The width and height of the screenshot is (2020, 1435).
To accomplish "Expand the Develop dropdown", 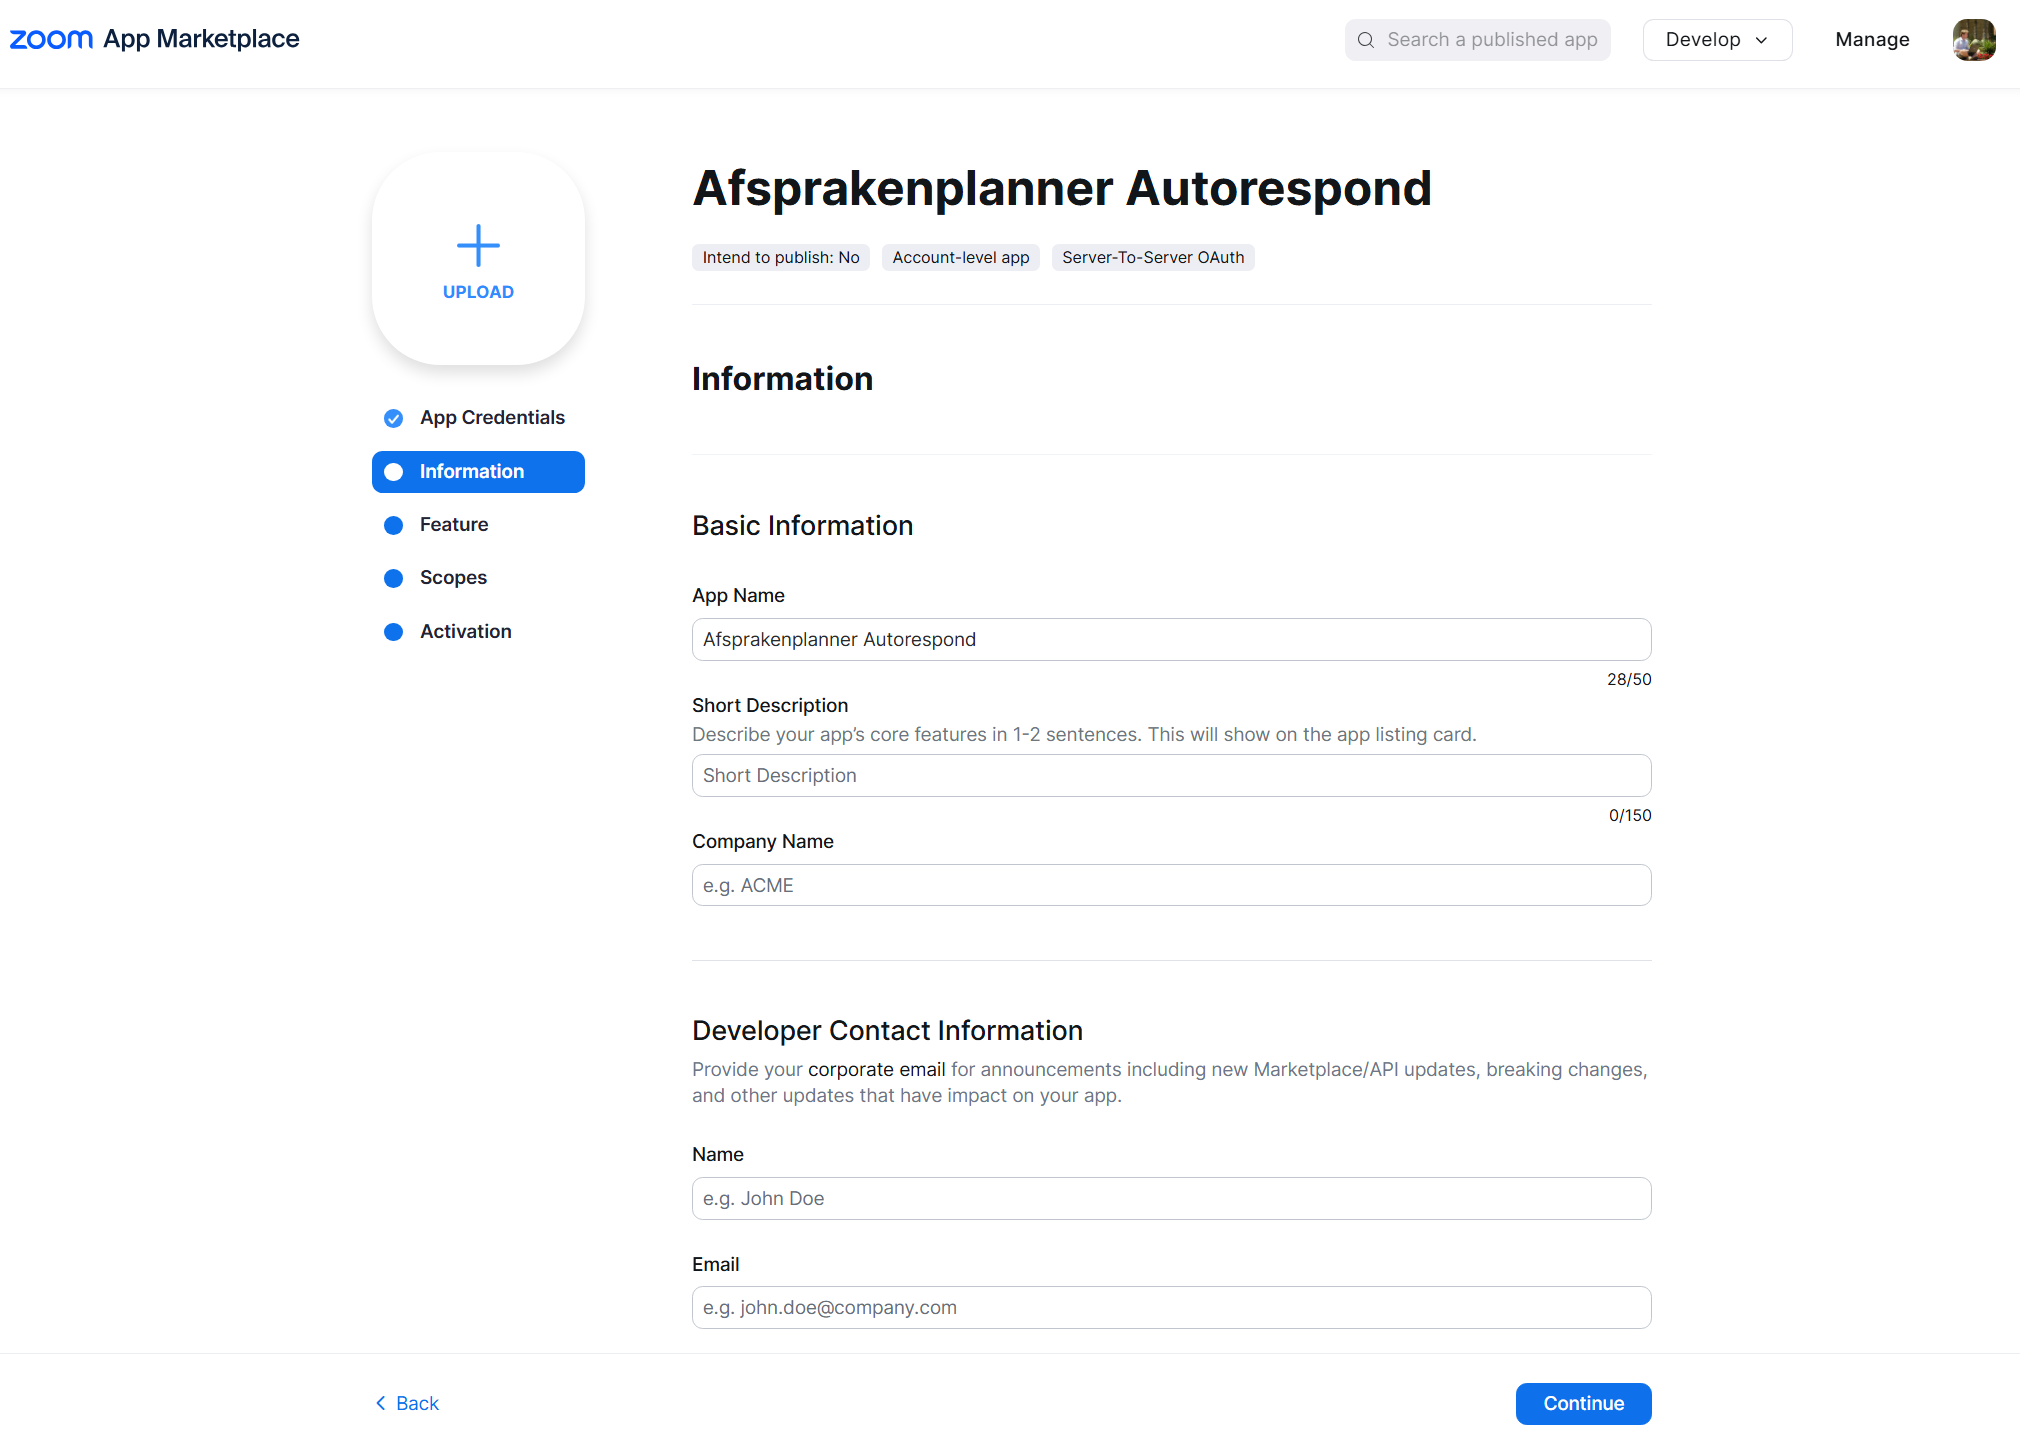I will [x=1717, y=40].
